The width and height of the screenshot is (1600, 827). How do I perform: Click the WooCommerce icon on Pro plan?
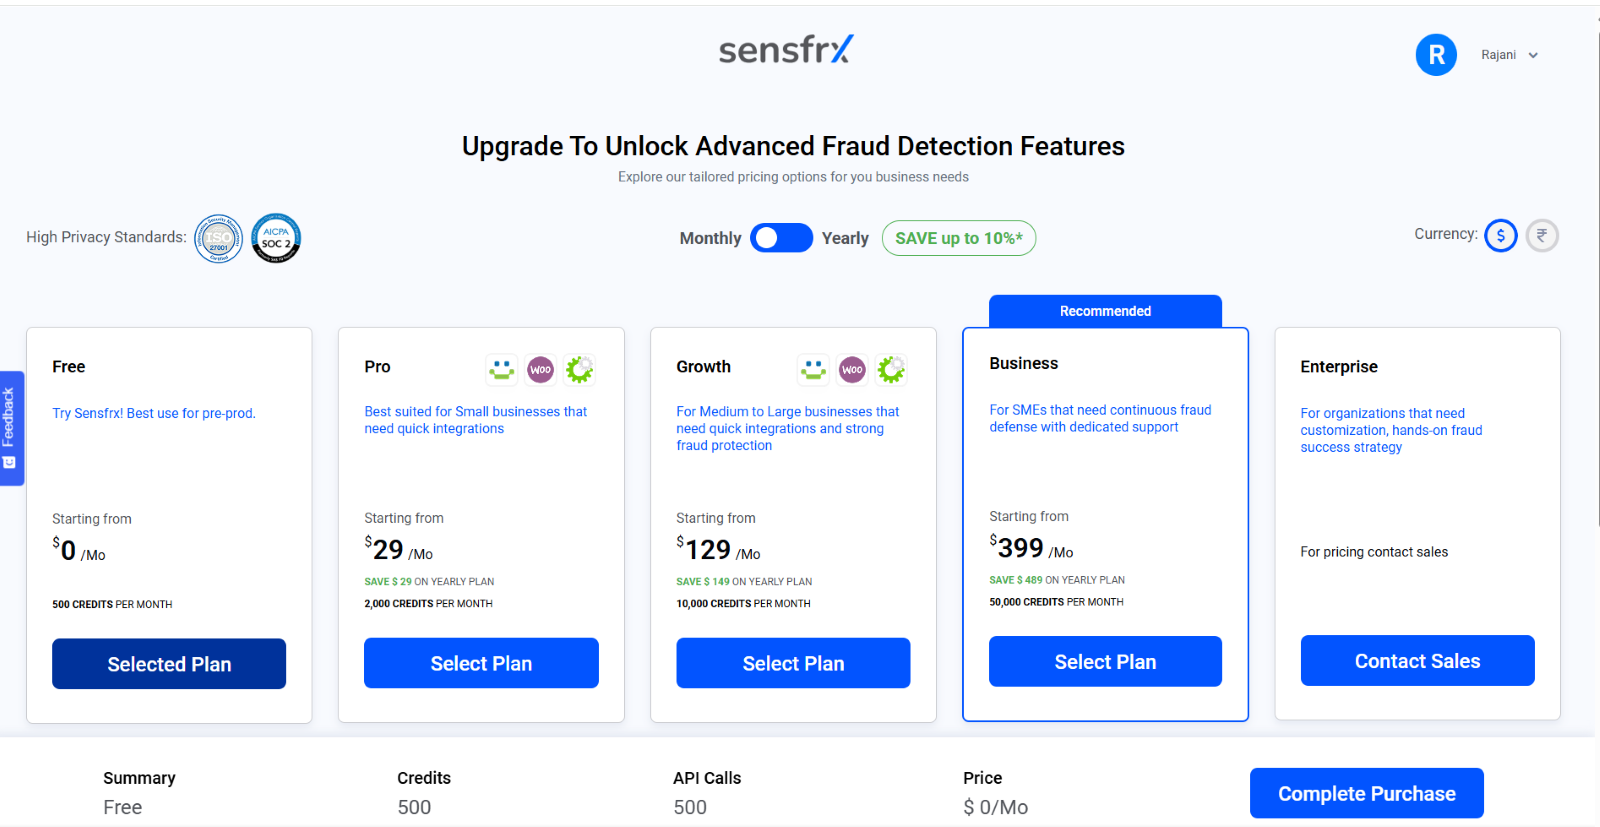(541, 369)
